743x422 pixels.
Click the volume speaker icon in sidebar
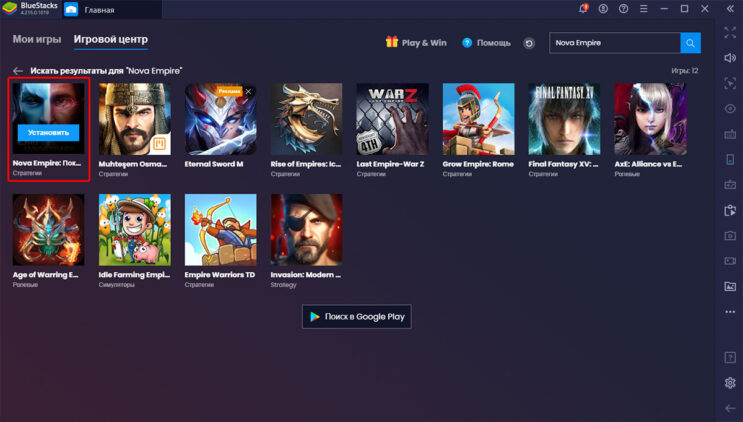pyautogui.click(x=730, y=59)
